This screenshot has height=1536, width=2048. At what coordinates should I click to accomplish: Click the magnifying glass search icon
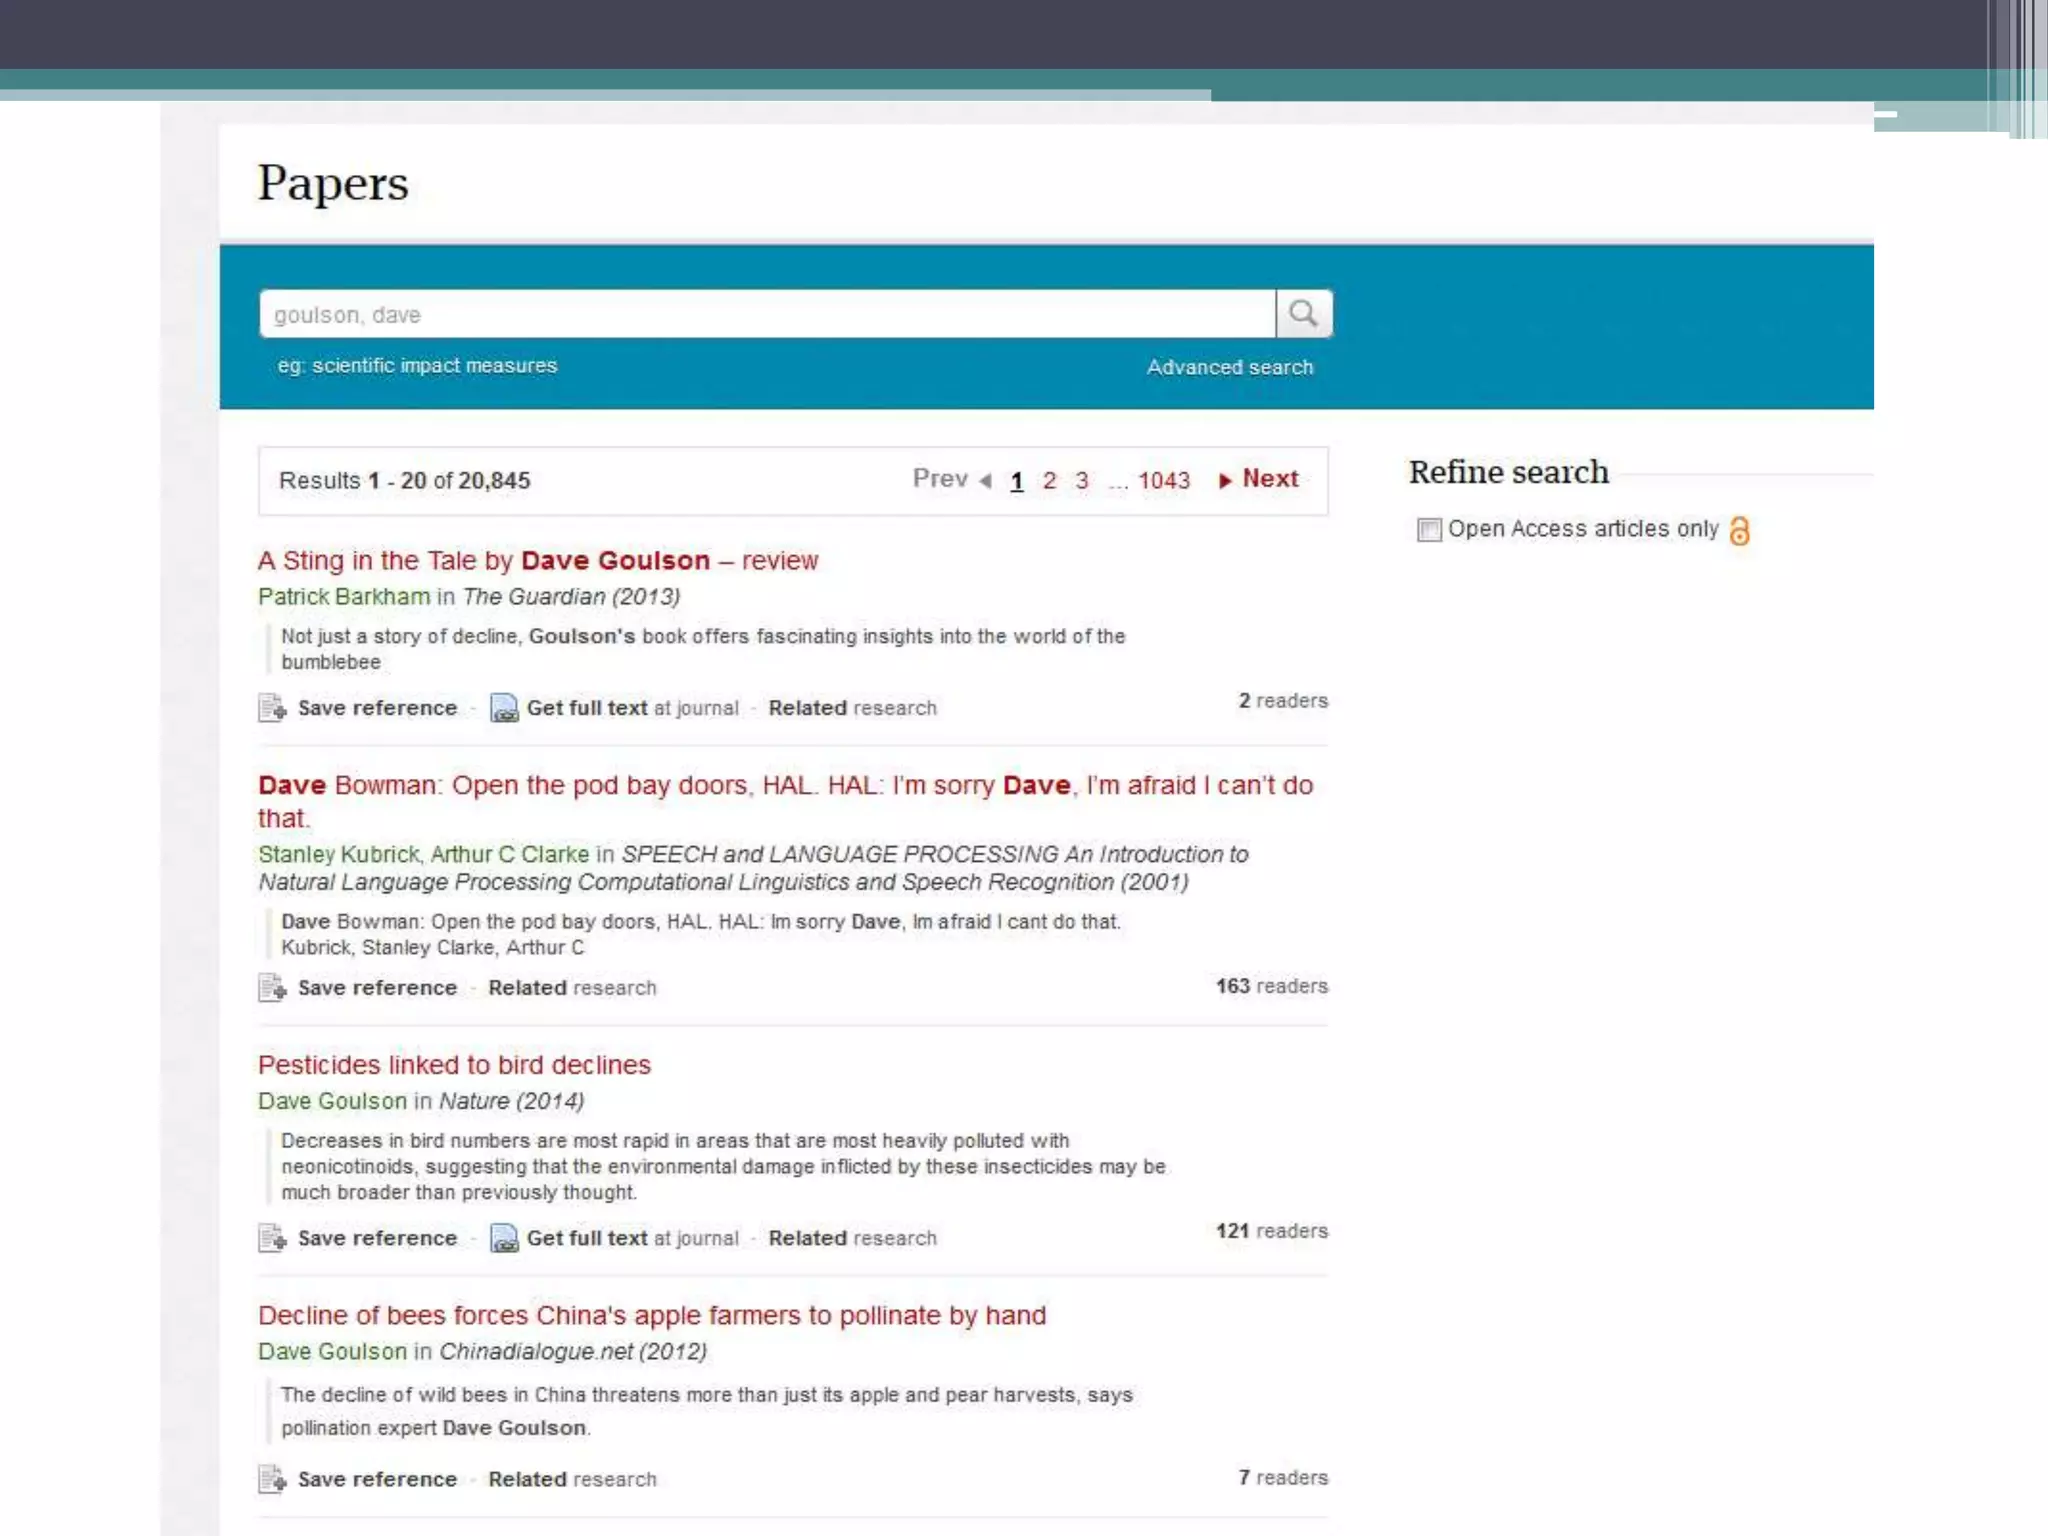1303,314
